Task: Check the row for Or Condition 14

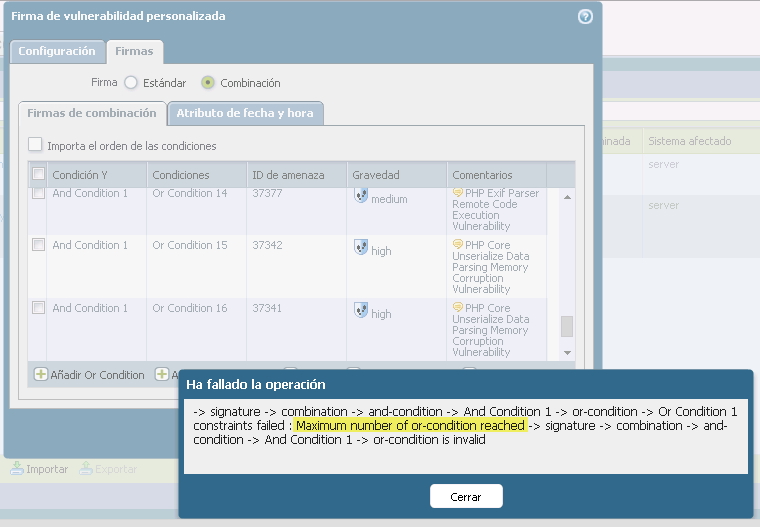Action: click(38, 193)
